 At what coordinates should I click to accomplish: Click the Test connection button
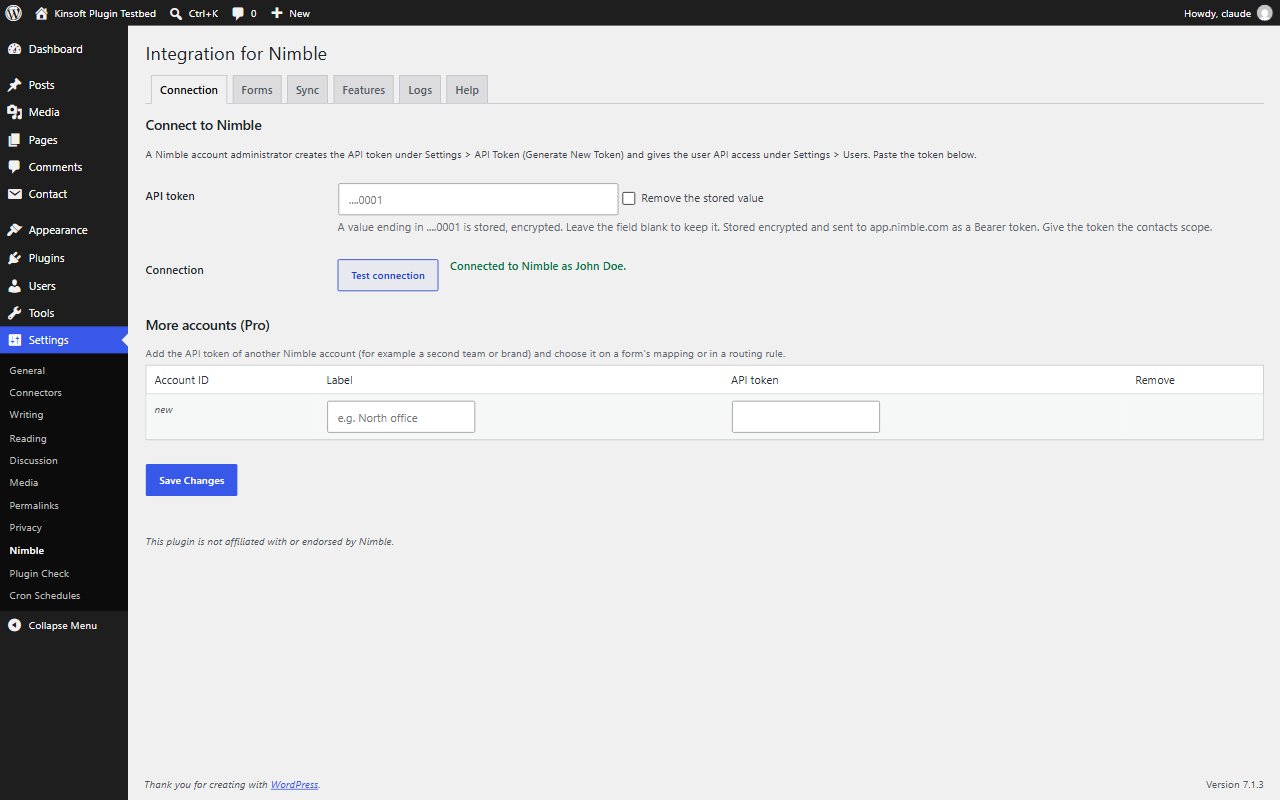tap(388, 275)
